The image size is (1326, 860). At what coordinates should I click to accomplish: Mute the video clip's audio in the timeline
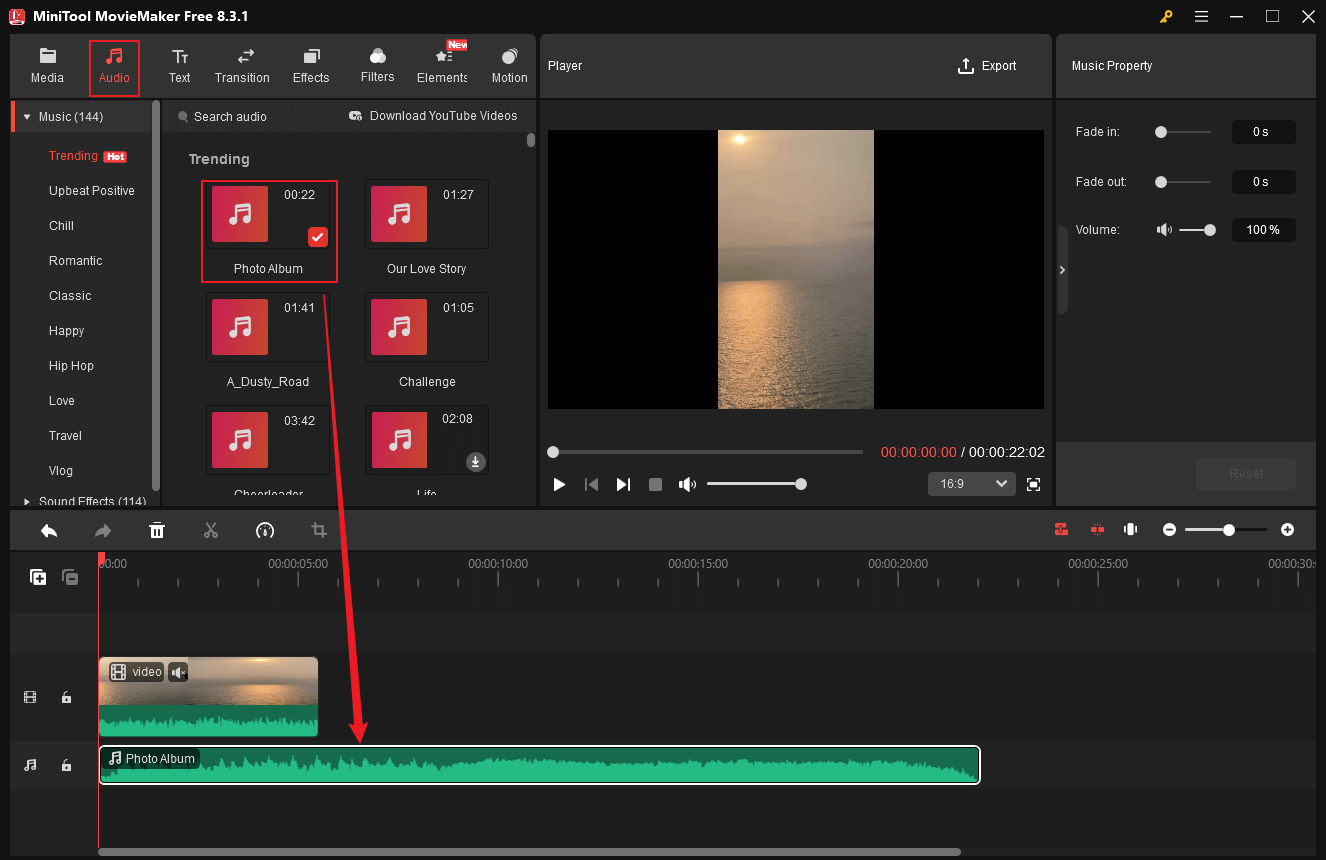pos(178,672)
